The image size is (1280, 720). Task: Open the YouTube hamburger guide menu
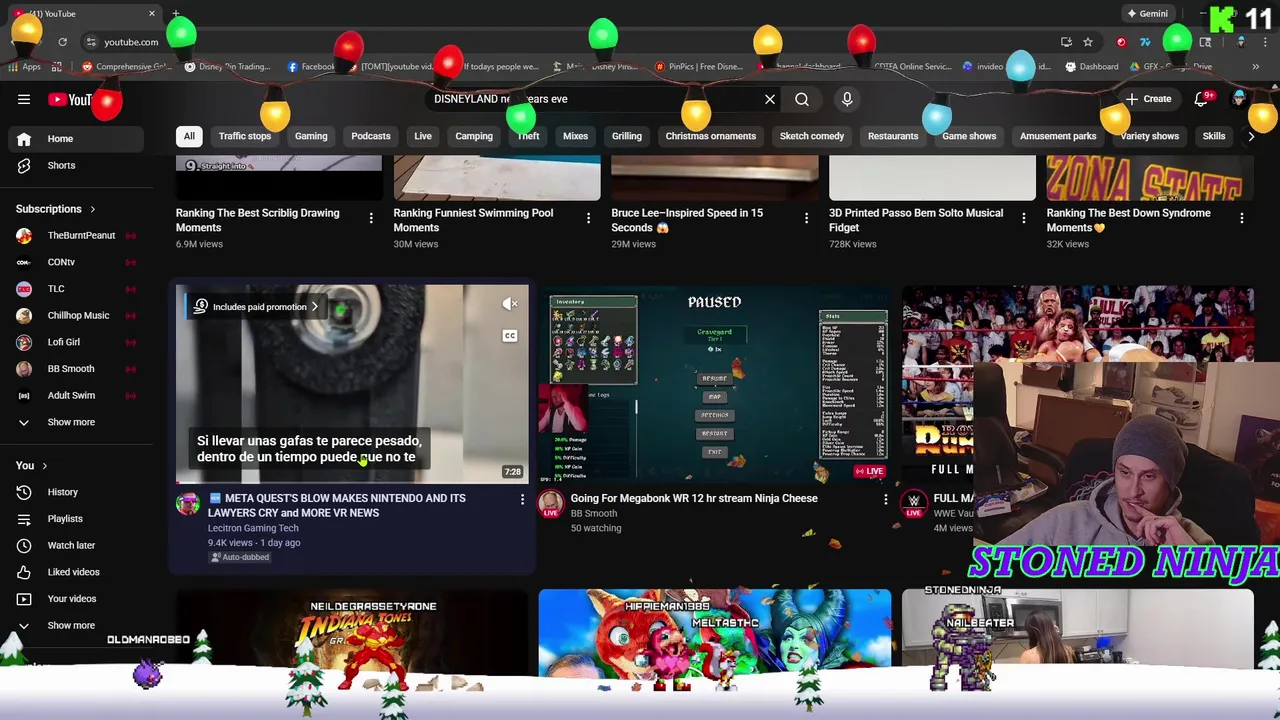coord(24,99)
